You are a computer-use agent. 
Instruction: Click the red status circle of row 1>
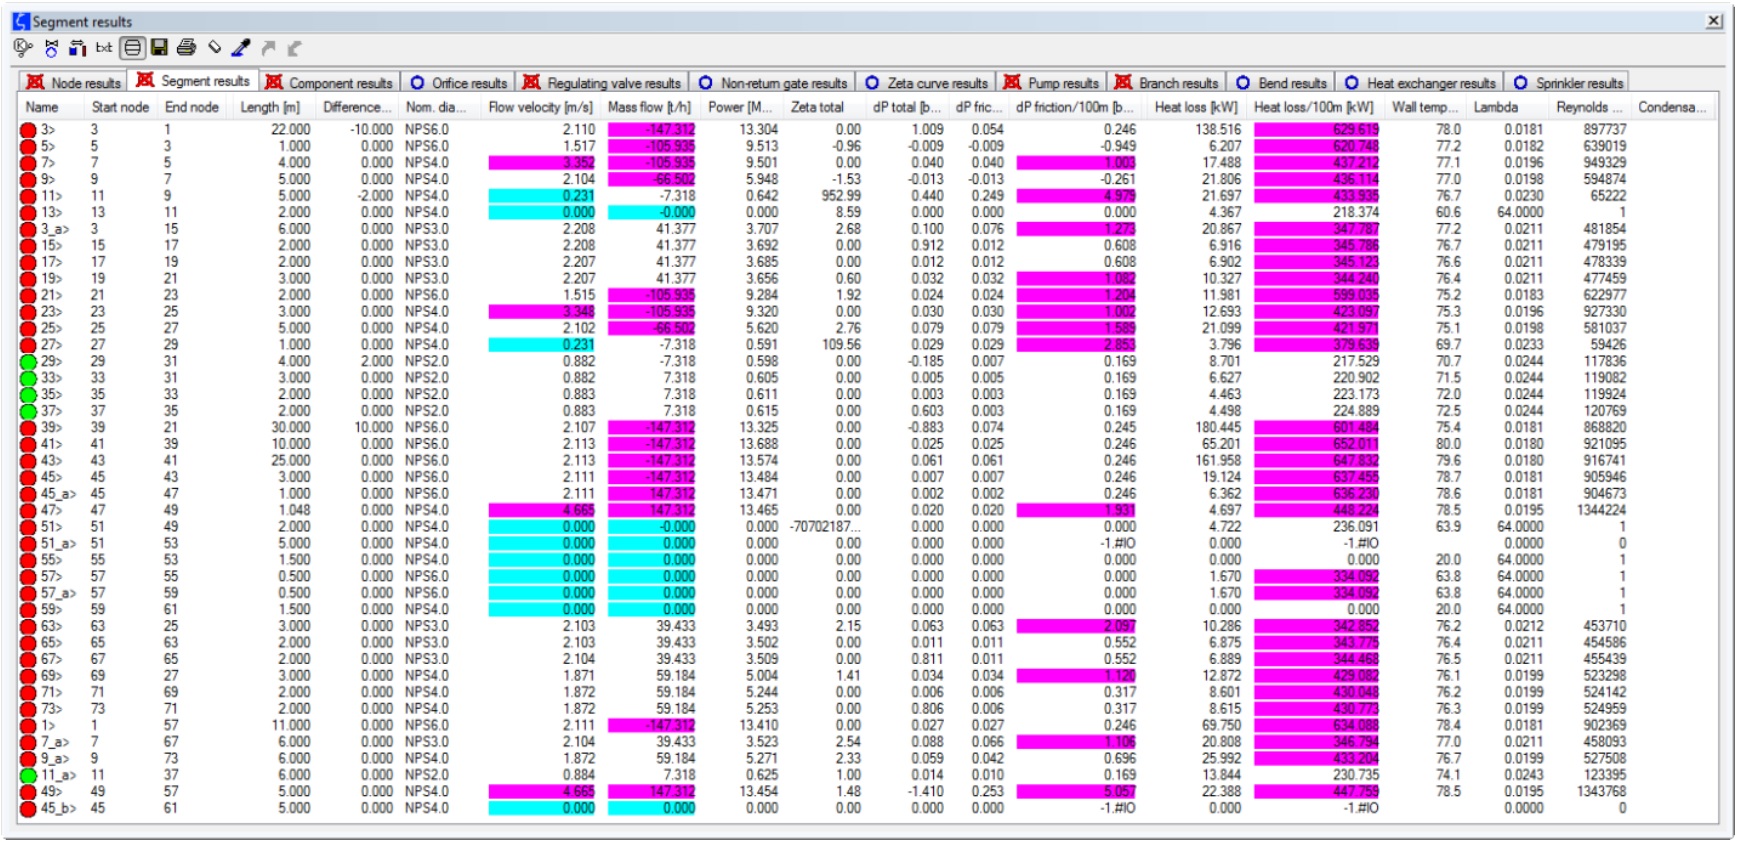(x=28, y=725)
